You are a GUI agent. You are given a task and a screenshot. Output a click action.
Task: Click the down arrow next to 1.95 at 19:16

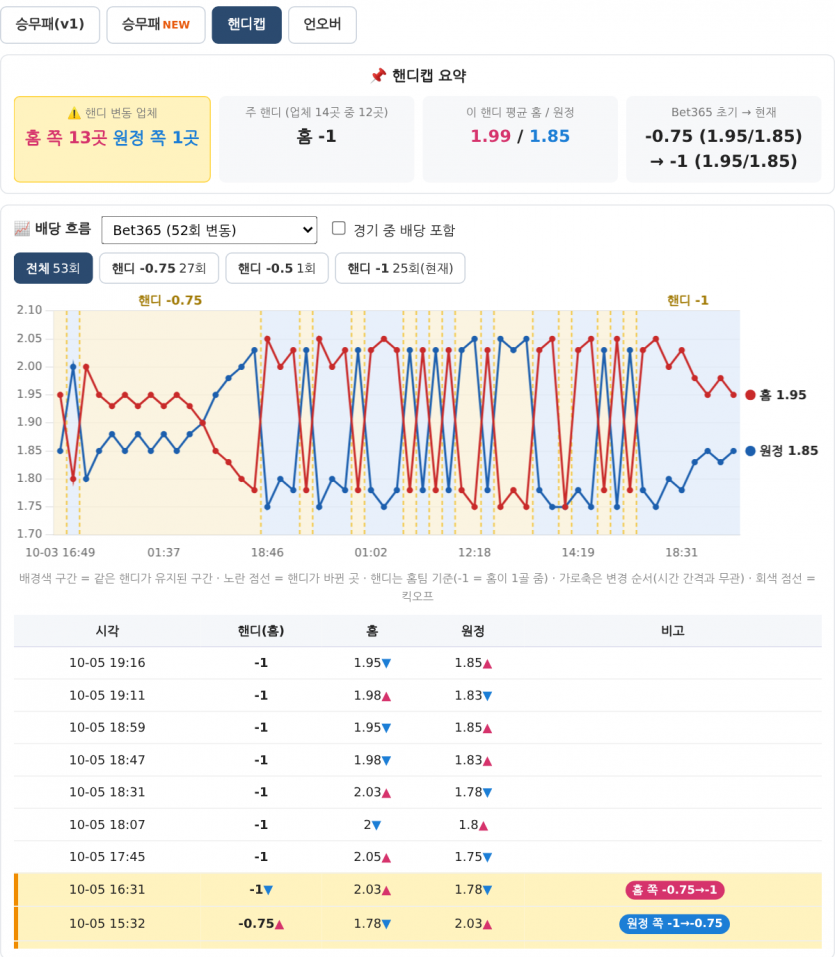[x=386, y=663]
